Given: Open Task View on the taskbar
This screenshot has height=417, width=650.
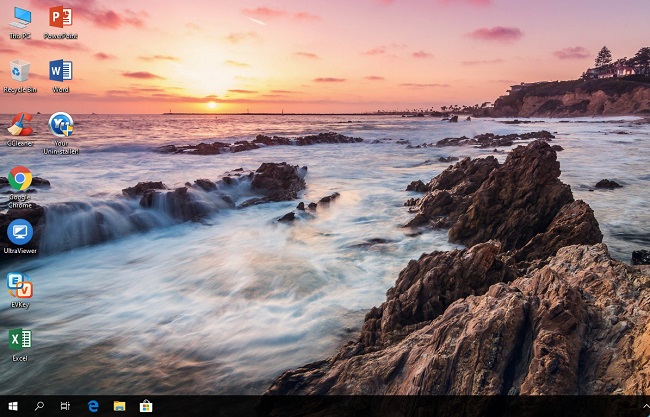Looking at the screenshot, I should (65, 406).
